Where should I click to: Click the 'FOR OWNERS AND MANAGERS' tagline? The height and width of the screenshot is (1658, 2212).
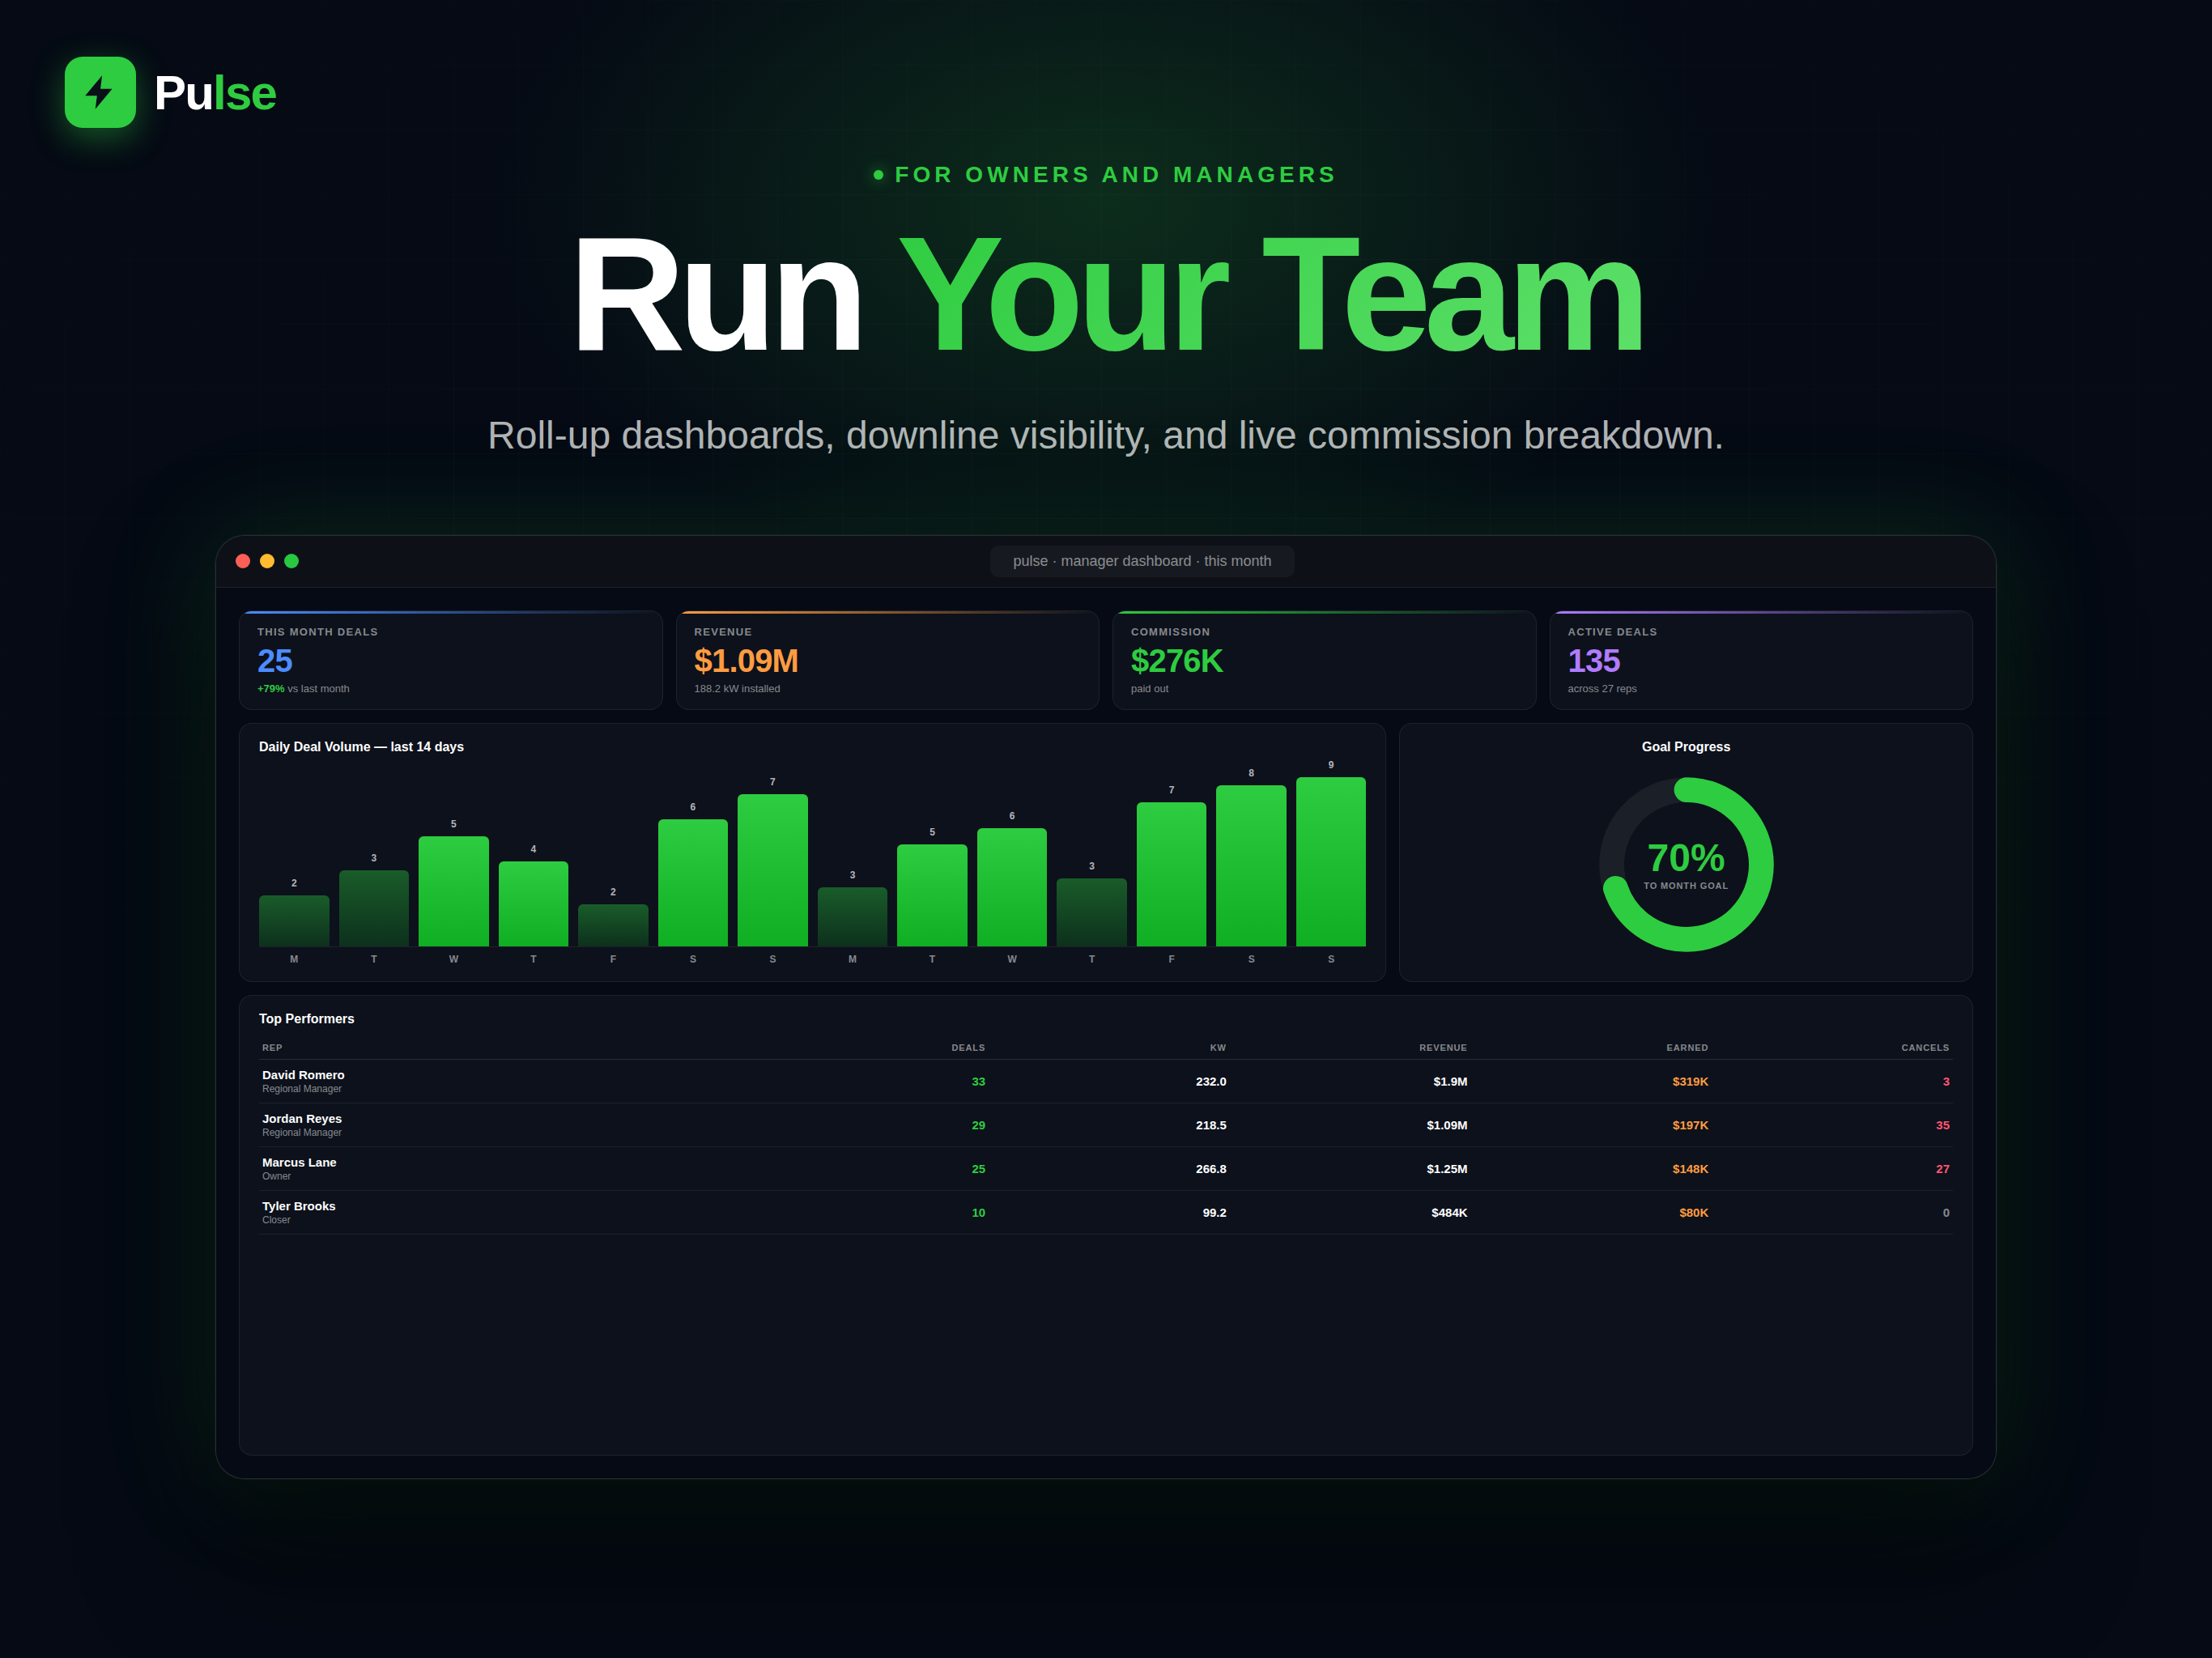tap(1115, 175)
